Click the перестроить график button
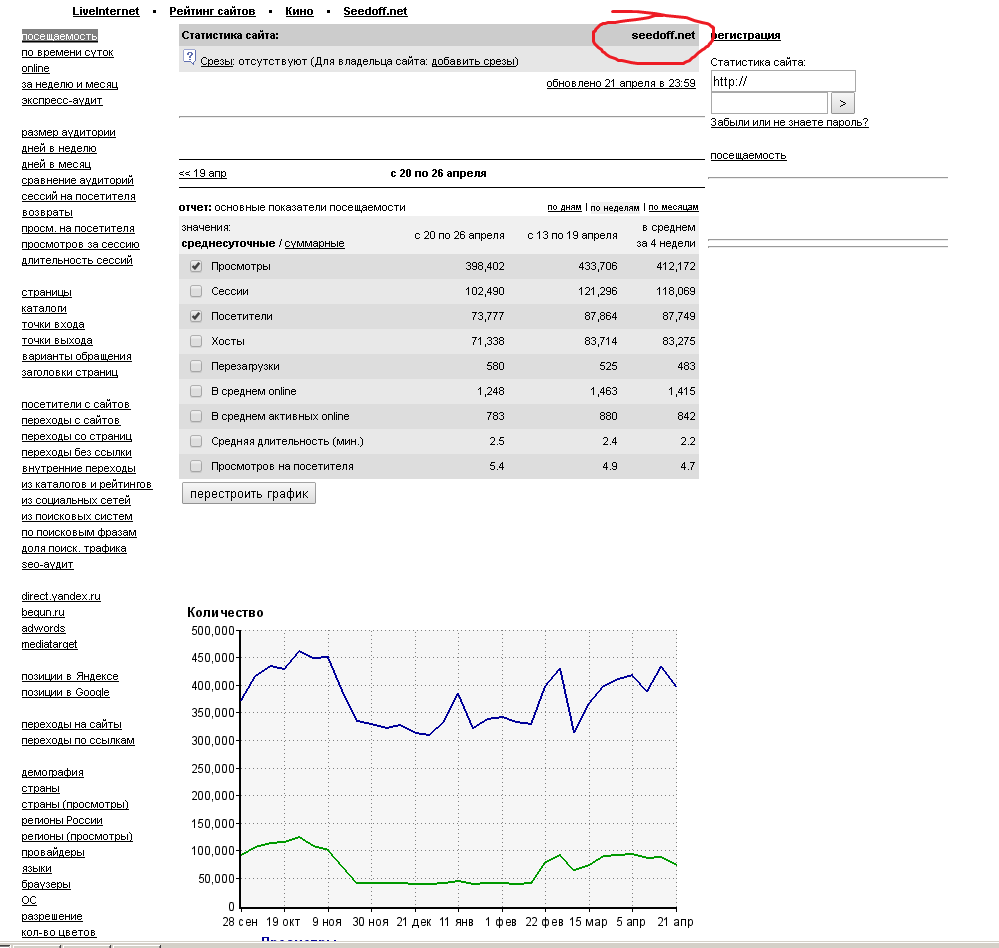The height and width of the screenshot is (948, 999). (248, 494)
